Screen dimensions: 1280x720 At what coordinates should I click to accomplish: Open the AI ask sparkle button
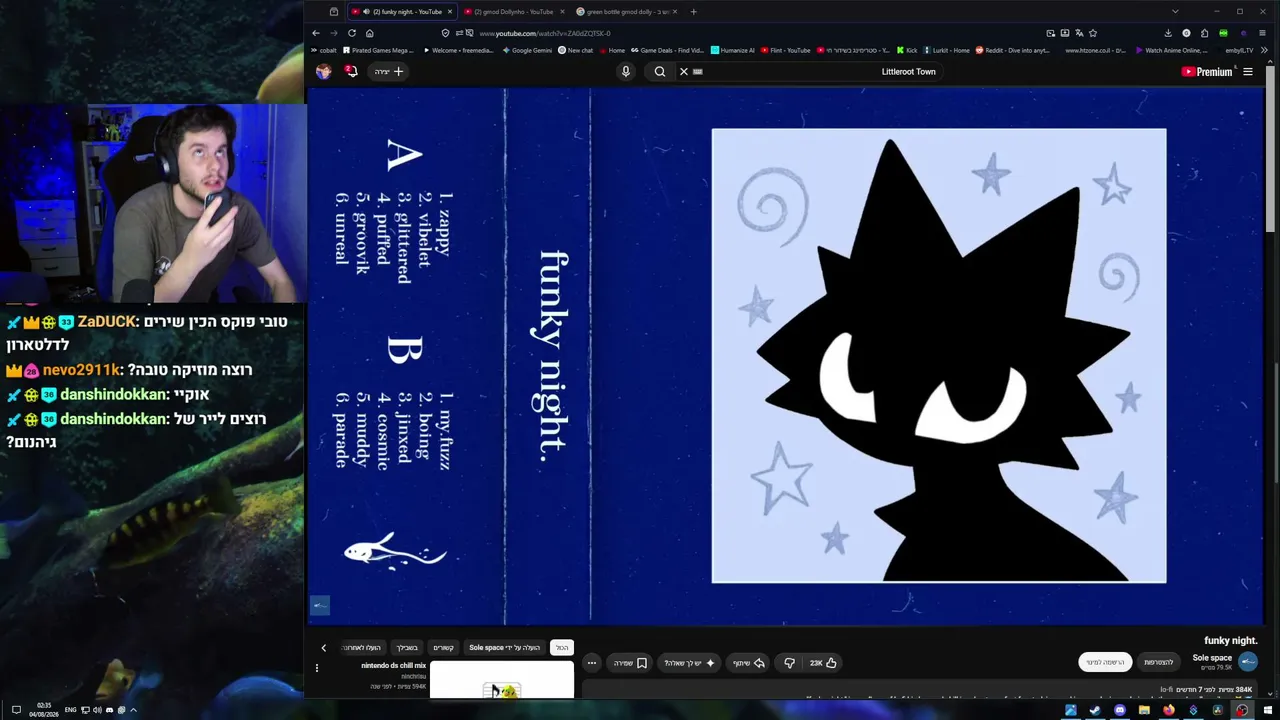(x=690, y=663)
